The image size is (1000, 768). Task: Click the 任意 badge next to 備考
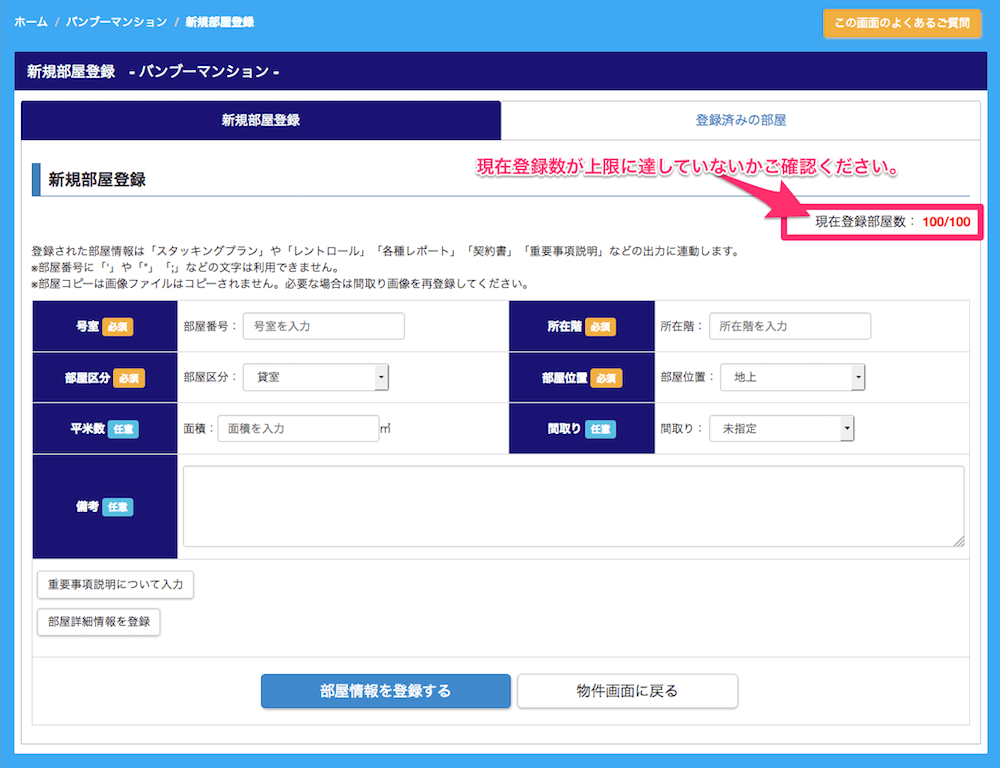click(x=117, y=506)
